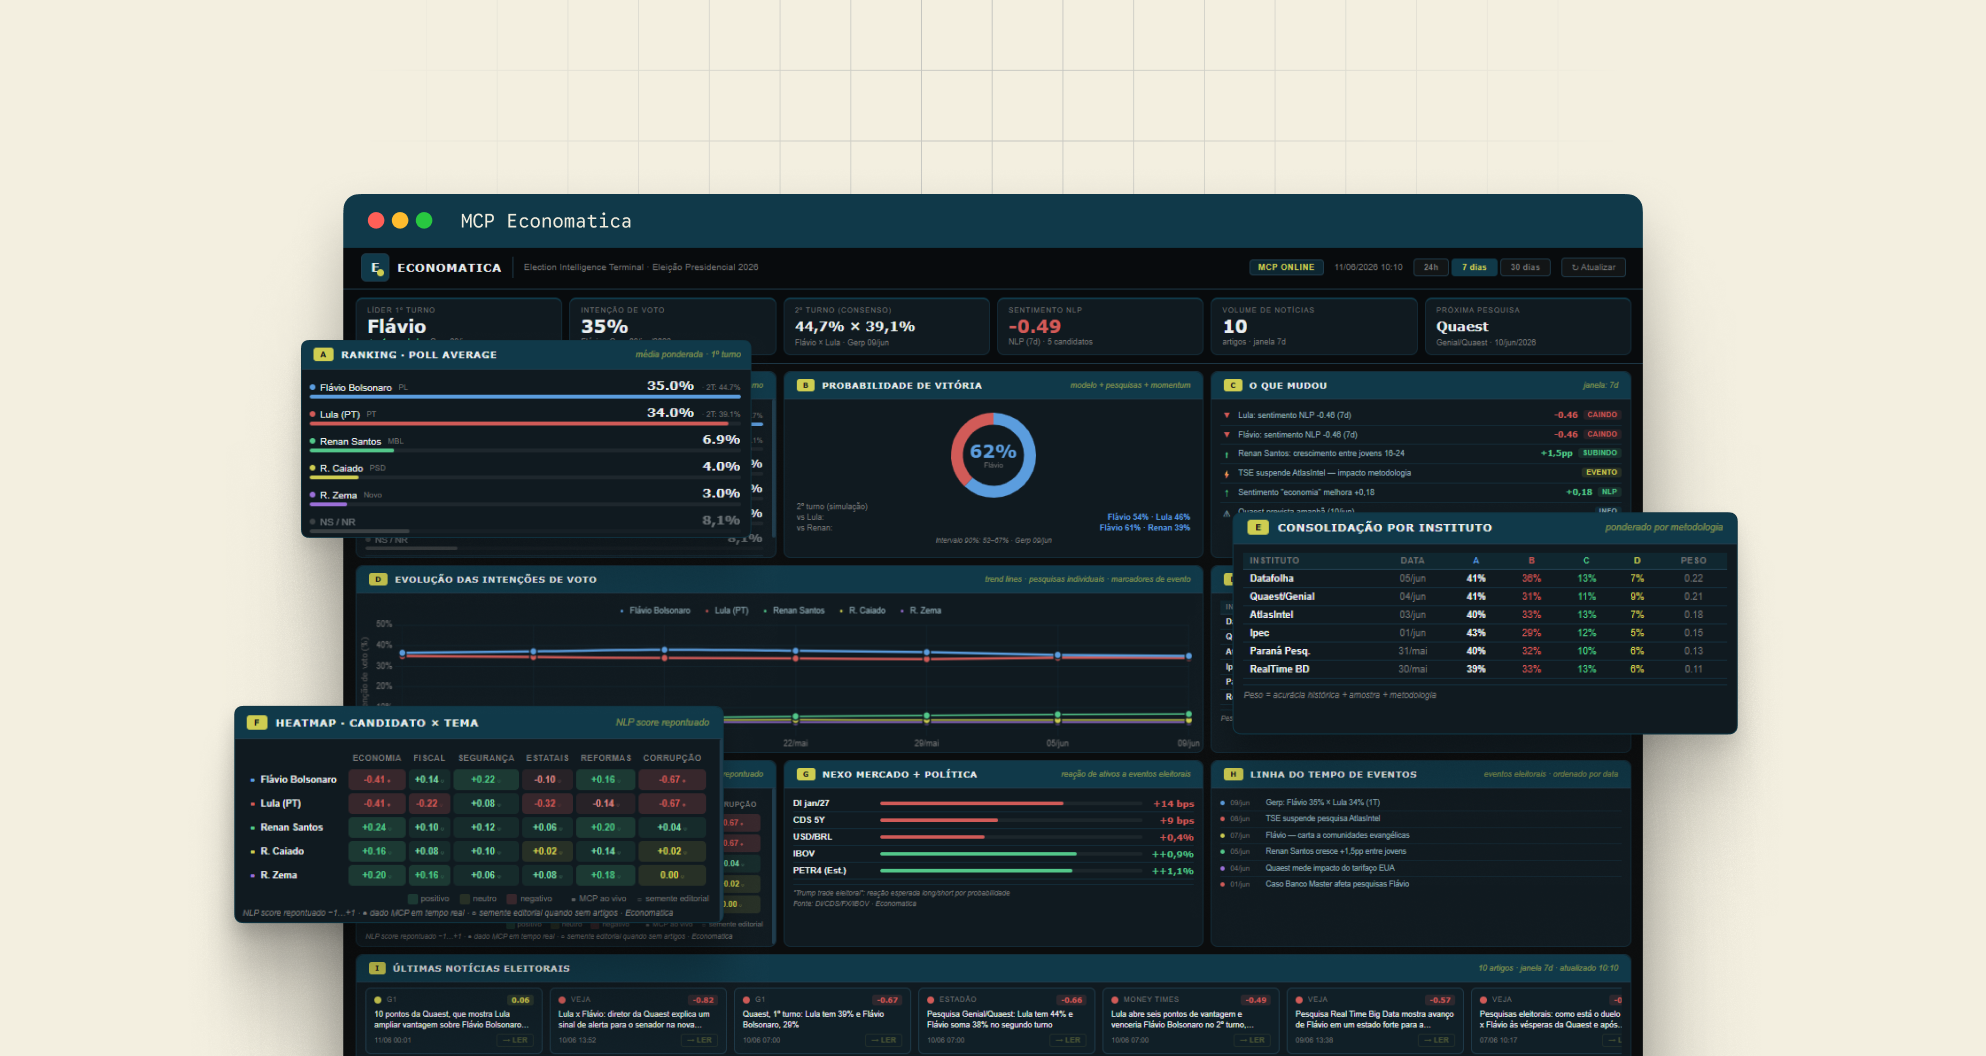This screenshot has height=1056, width=1986.
Task: Click the negativo legend swatch in Heatmap
Action: point(512,899)
